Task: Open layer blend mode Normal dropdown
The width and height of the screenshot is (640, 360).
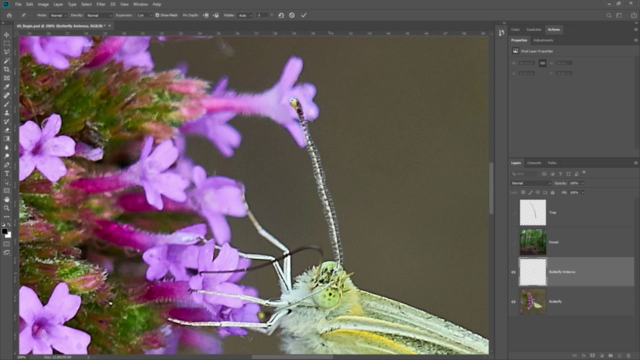Action: click(531, 183)
